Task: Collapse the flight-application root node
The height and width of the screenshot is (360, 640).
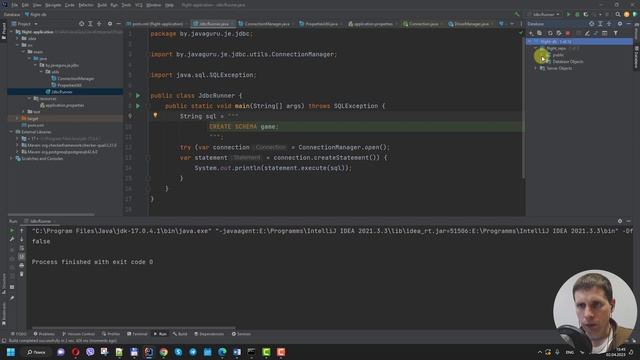Action: point(11,32)
